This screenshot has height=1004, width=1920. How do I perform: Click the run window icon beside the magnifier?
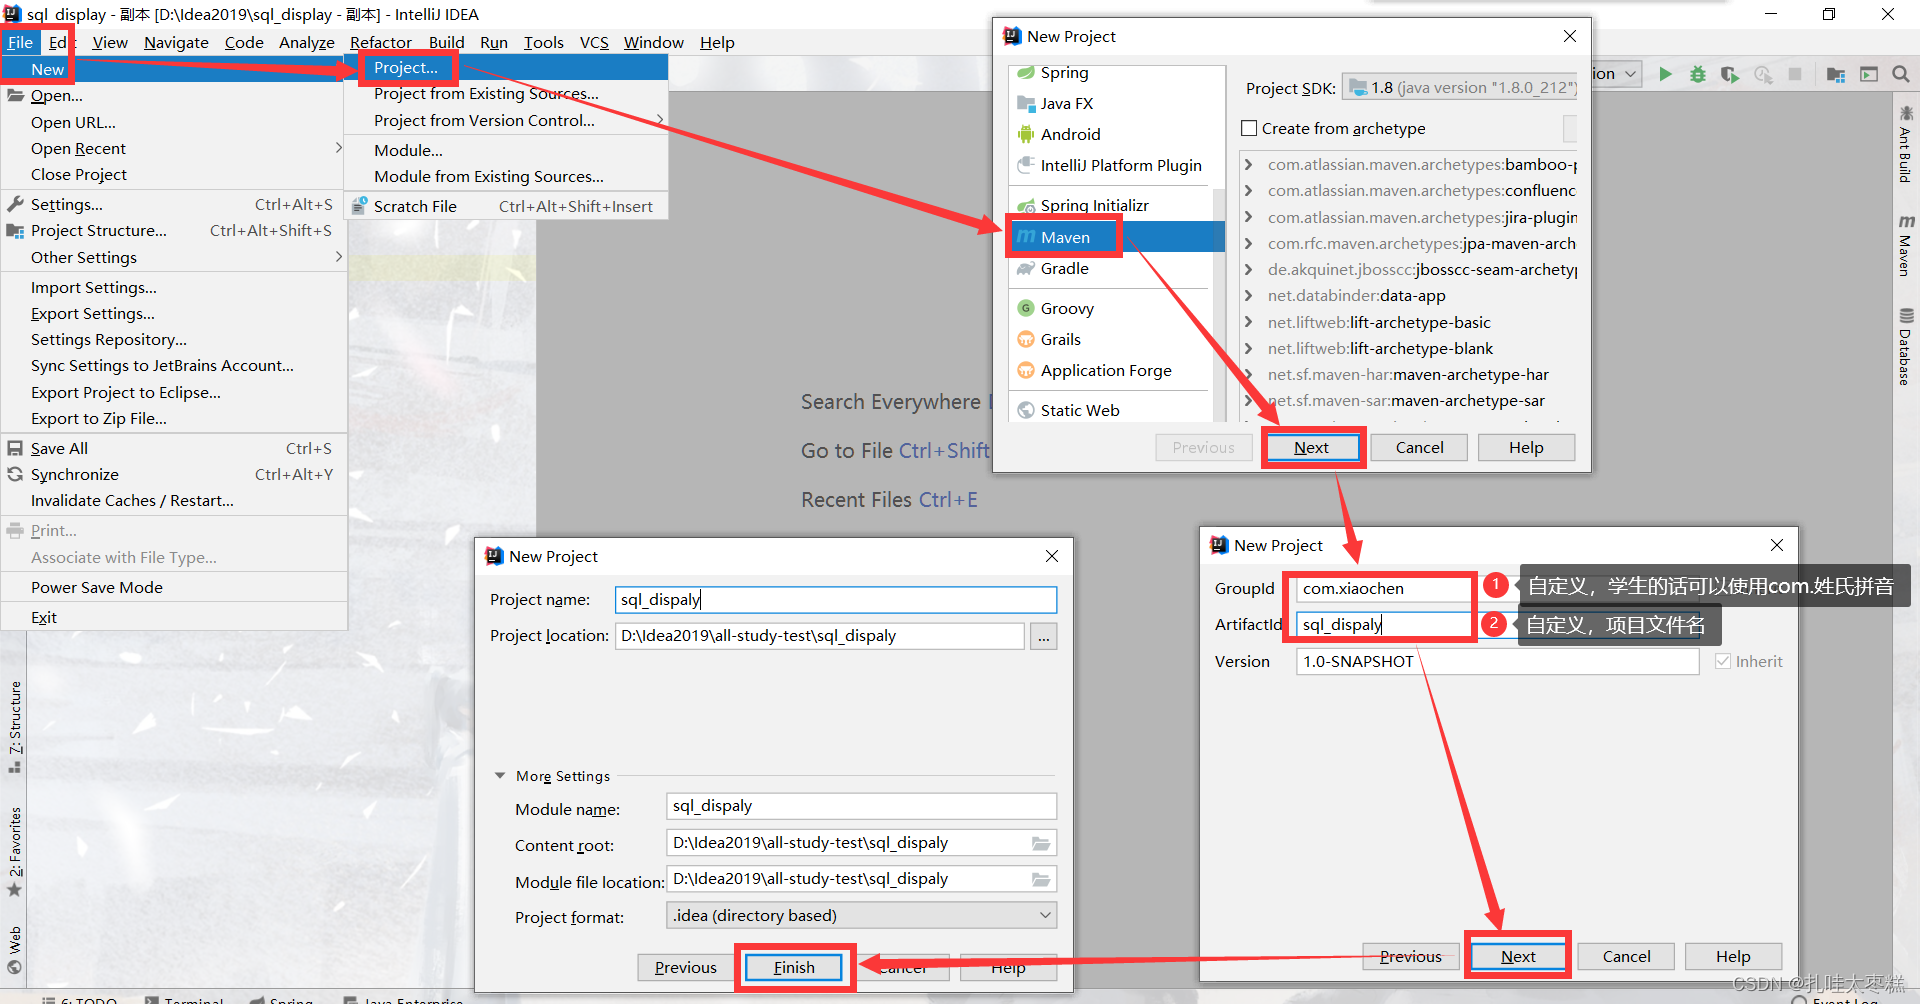(x=1868, y=74)
